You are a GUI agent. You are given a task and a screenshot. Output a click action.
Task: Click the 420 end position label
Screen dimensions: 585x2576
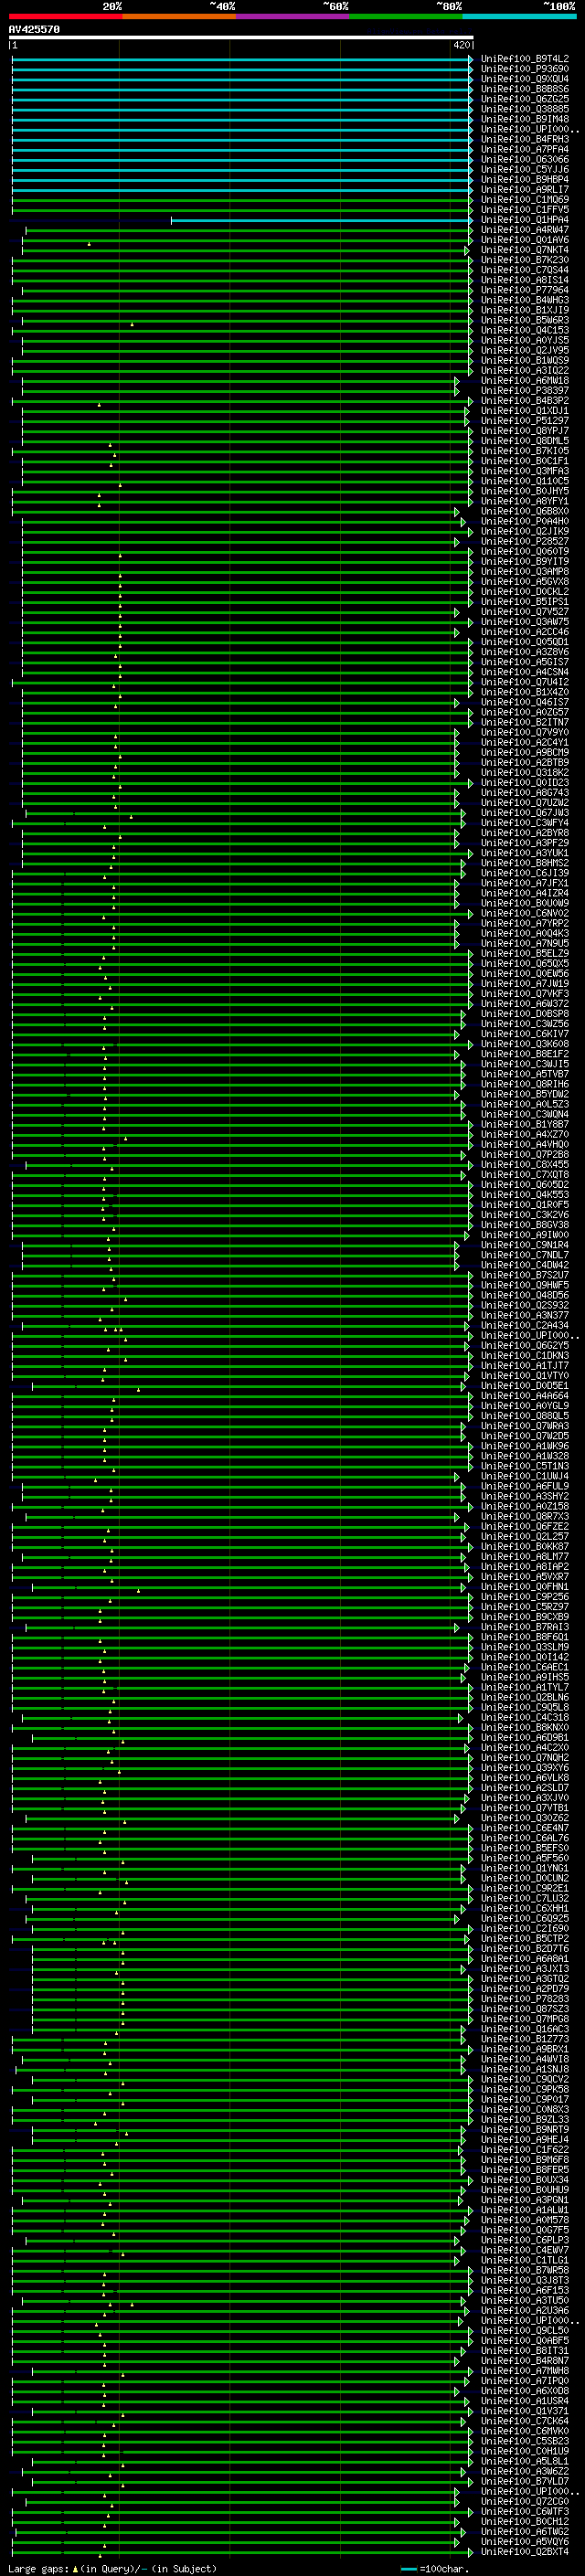(x=462, y=45)
